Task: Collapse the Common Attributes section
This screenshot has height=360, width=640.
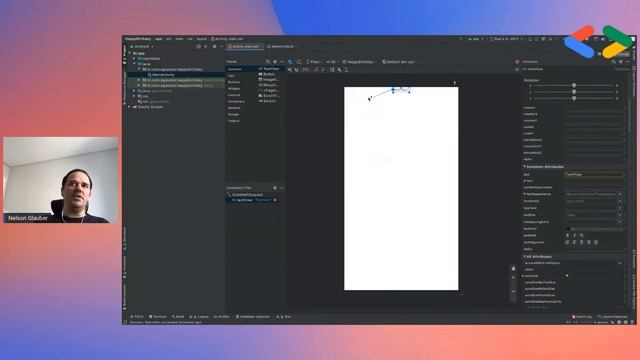Action: point(524,167)
